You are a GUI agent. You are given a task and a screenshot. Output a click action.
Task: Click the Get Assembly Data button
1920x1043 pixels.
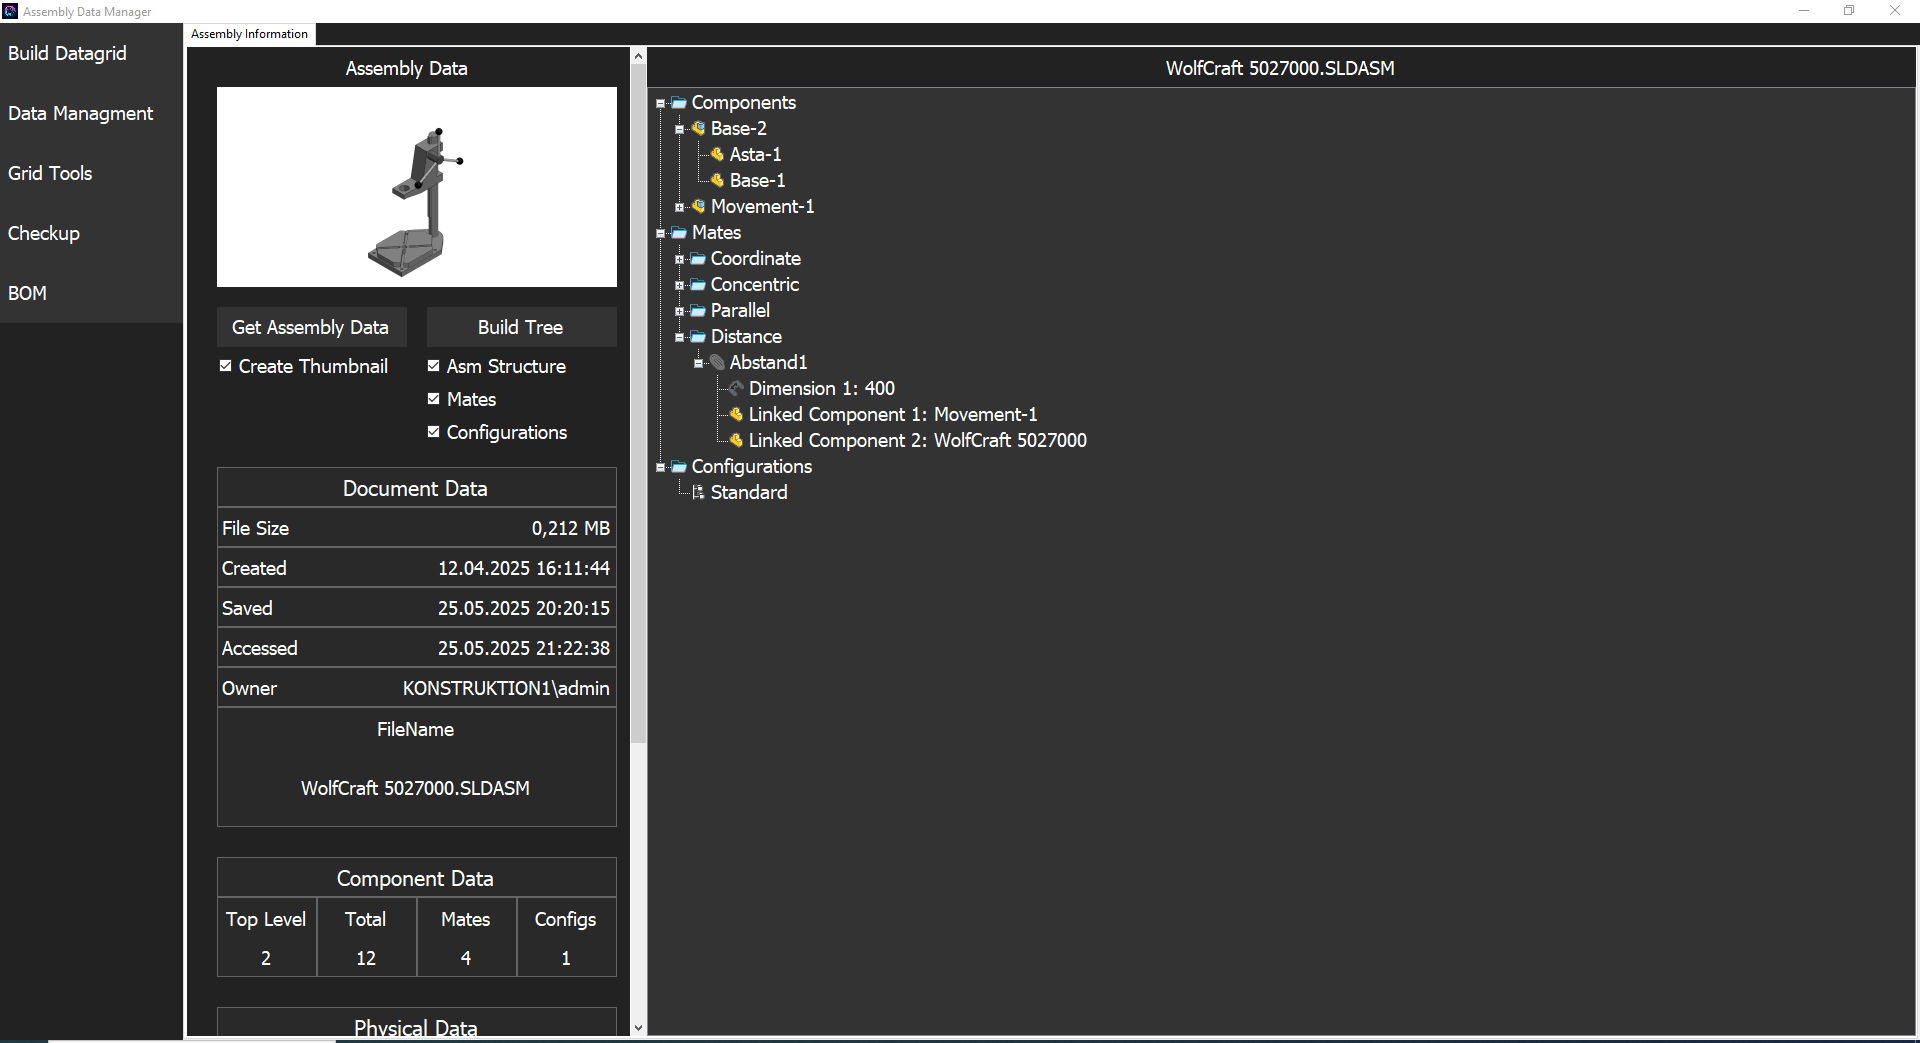coord(311,327)
